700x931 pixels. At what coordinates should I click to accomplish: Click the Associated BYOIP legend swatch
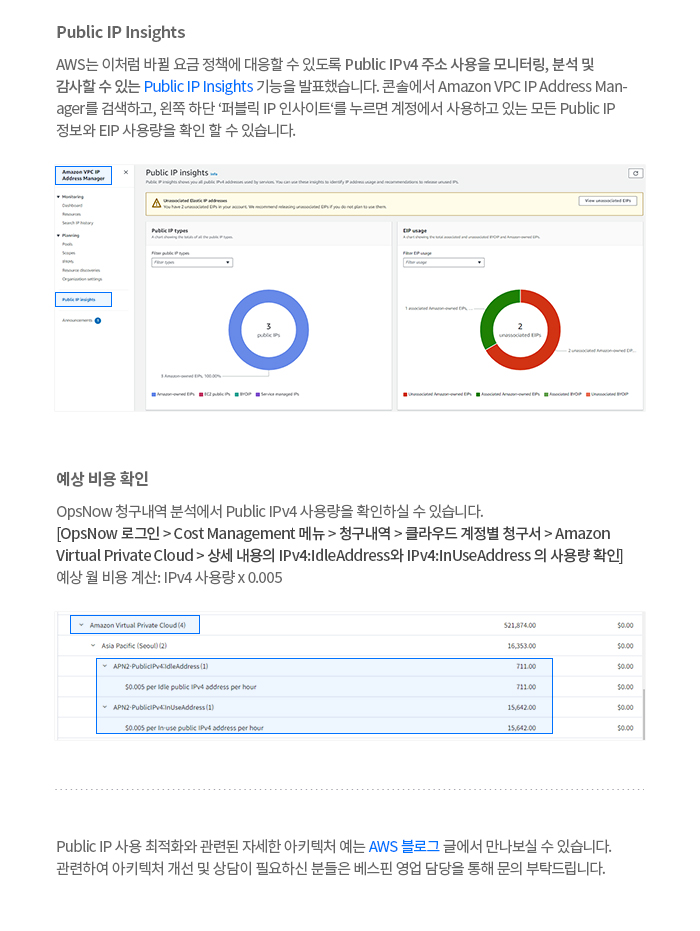pyautogui.click(x=547, y=394)
